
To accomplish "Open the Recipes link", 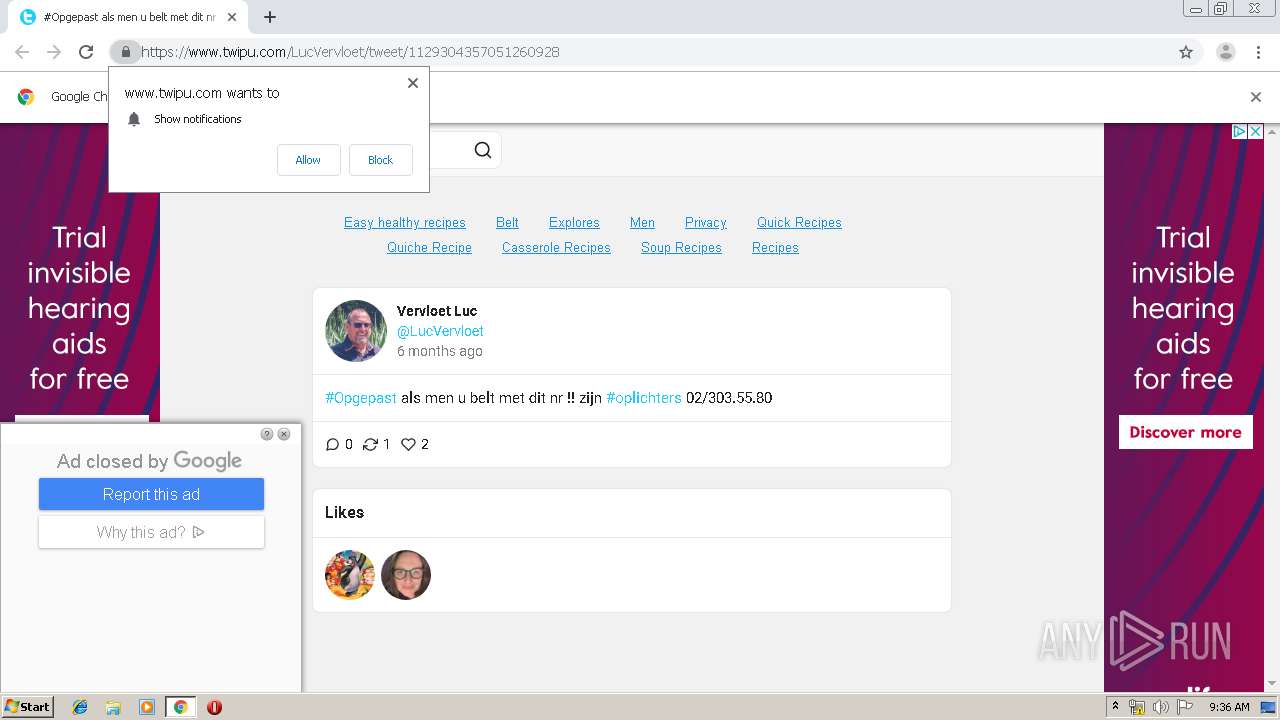I will pos(775,247).
